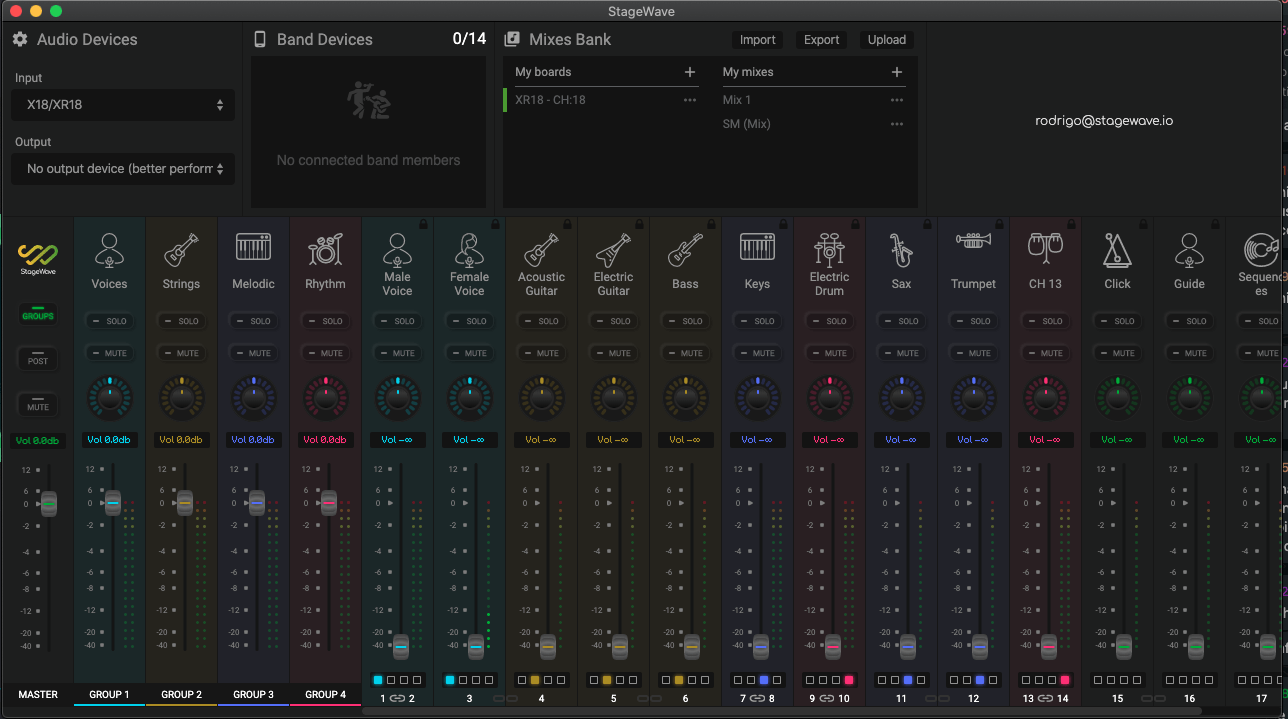Open the Output device selector

[122, 169]
